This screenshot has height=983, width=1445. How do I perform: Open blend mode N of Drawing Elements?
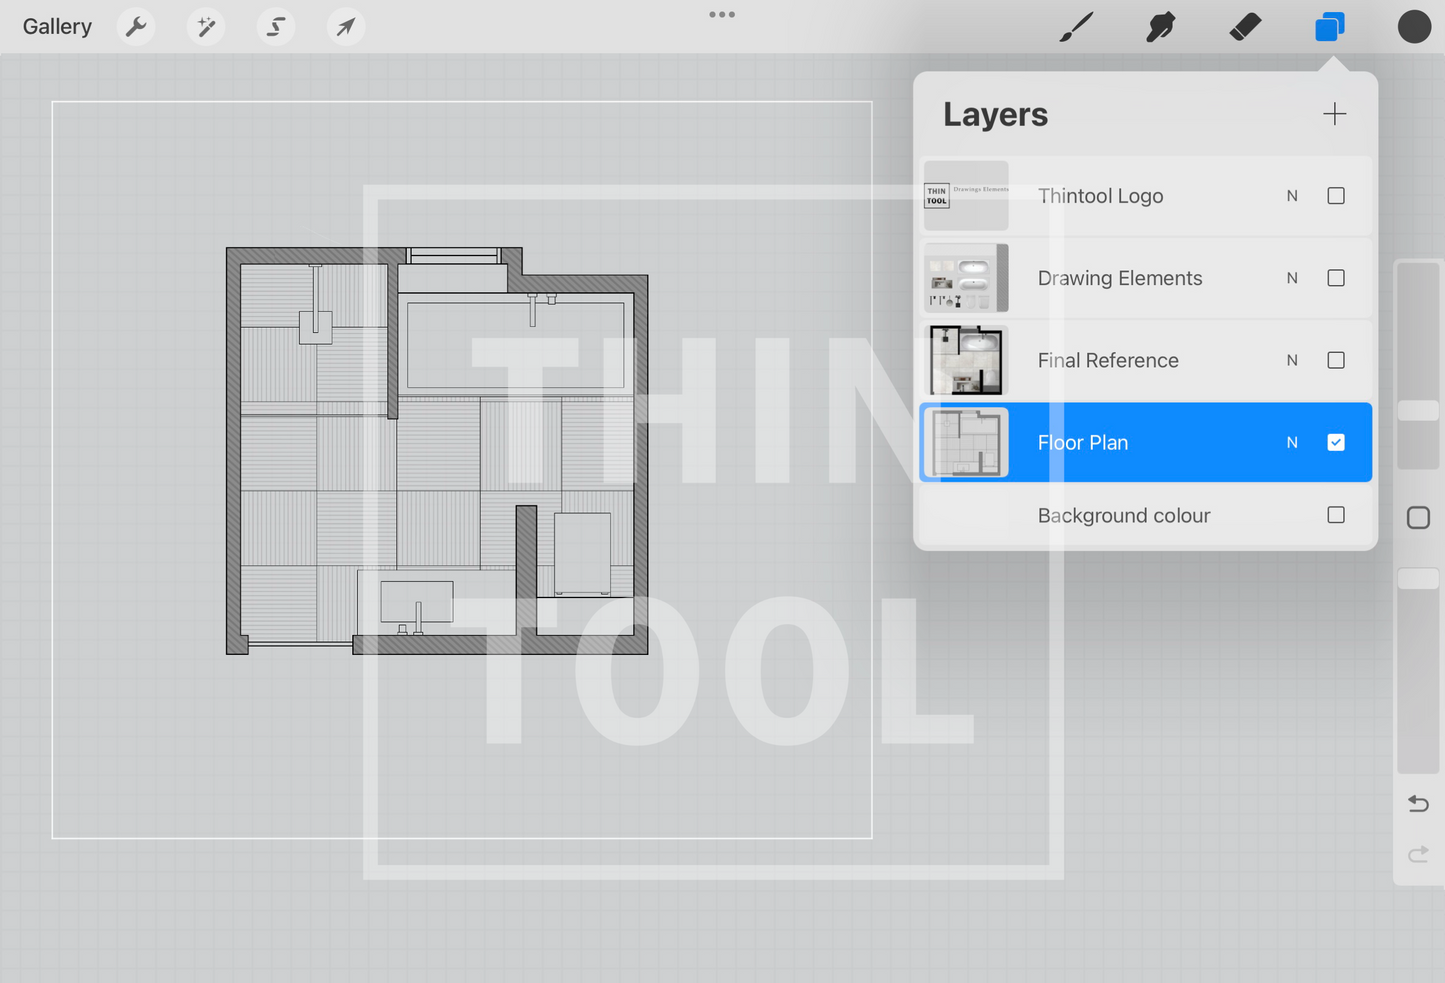[1292, 278]
